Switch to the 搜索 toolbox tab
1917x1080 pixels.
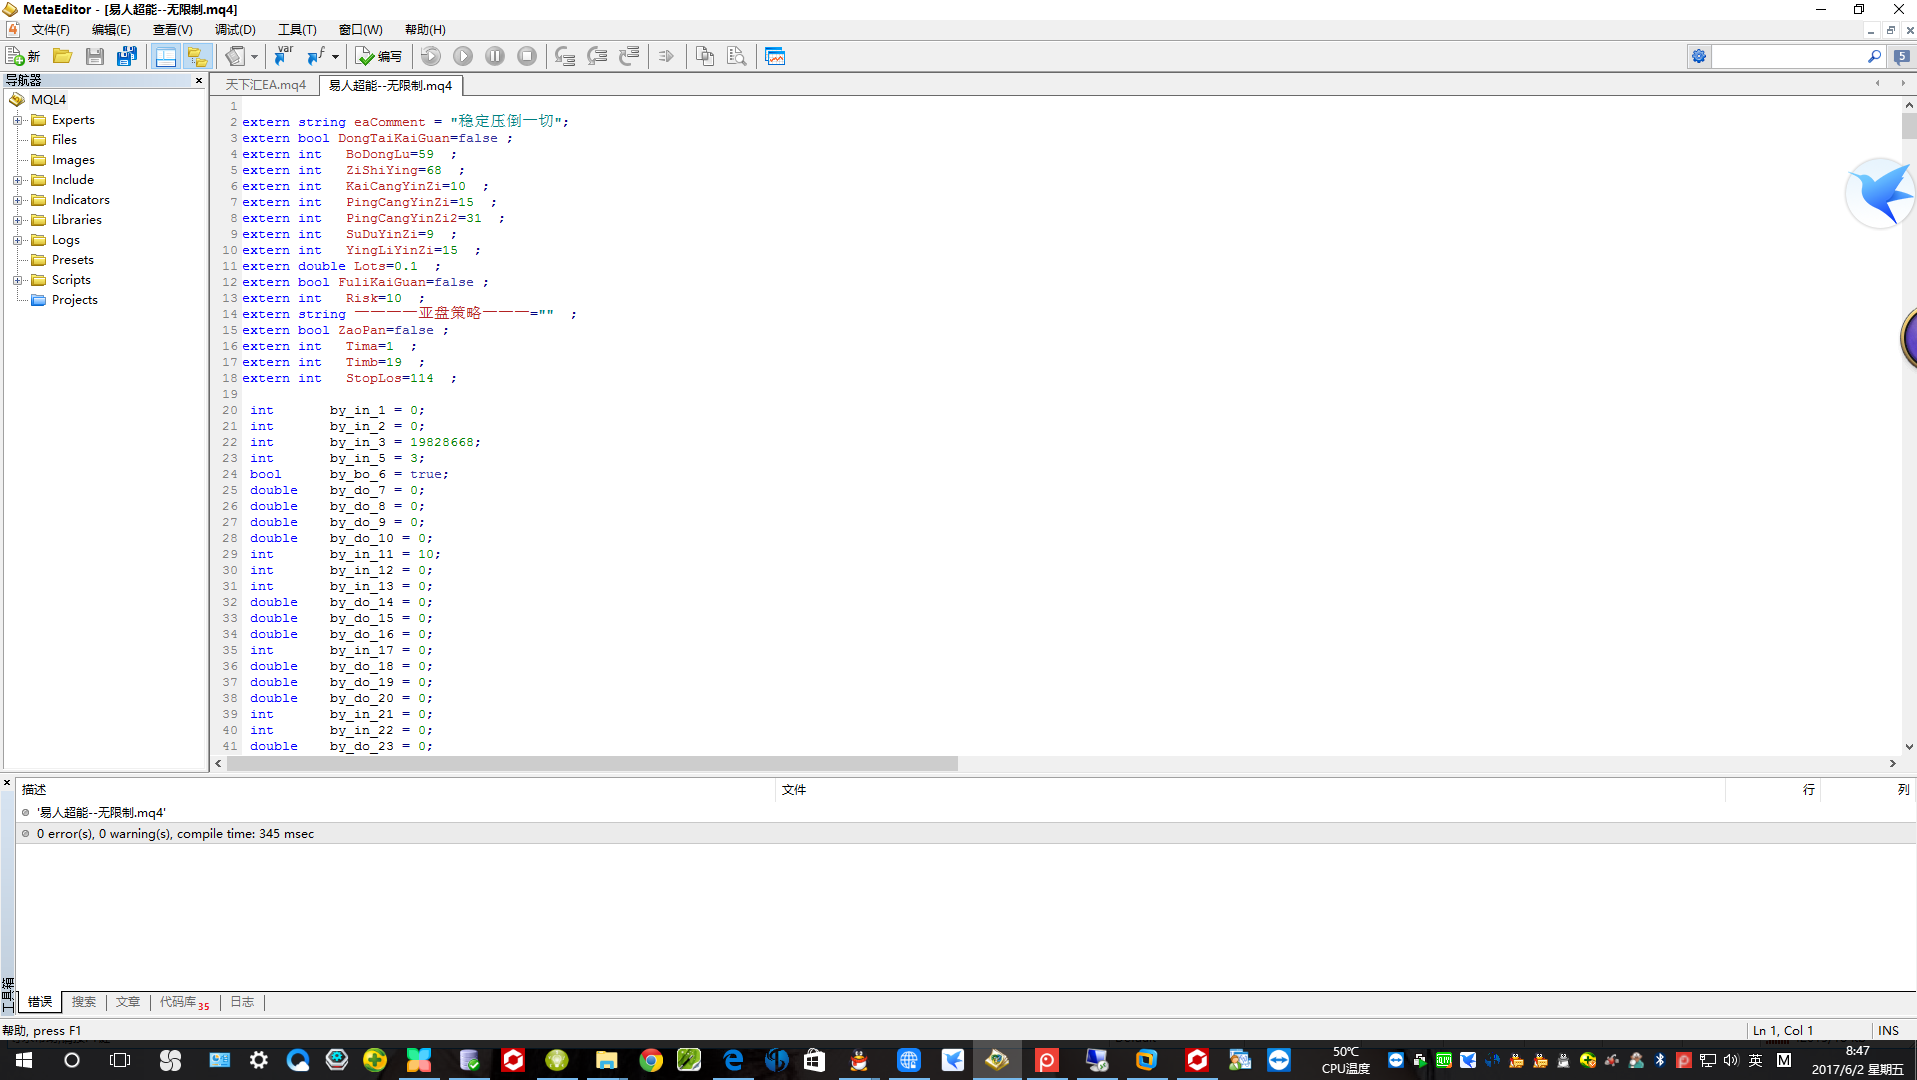coord(84,1002)
